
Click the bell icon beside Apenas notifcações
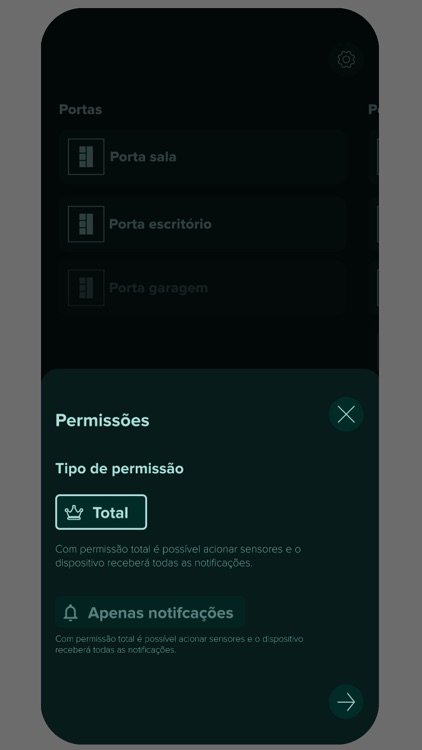click(70, 613)
